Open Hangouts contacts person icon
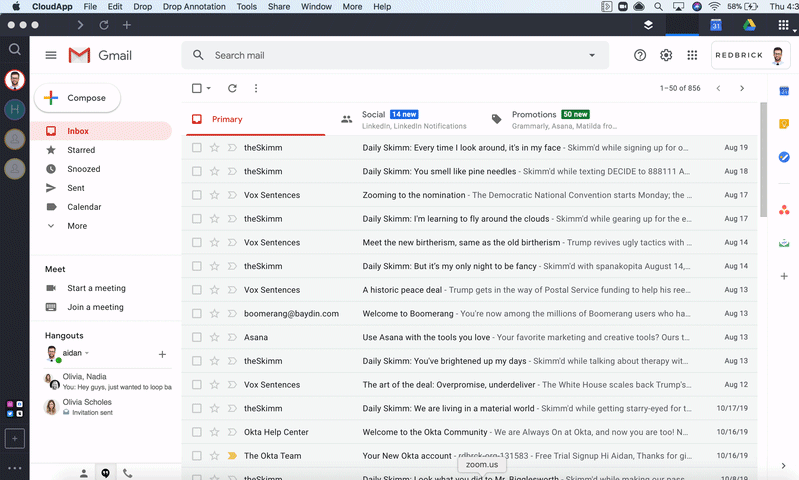Image resolution: width=799 pixels, height=480 pixels. click(84, 473)
